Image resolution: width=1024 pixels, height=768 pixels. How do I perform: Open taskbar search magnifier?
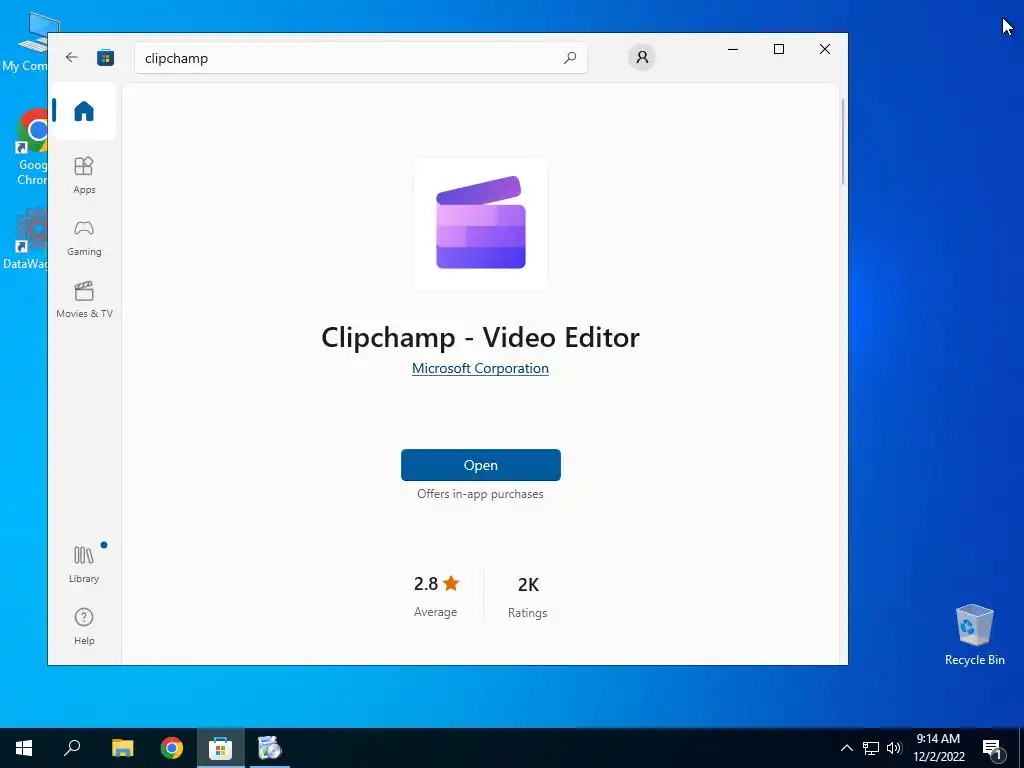pos(72,748)
